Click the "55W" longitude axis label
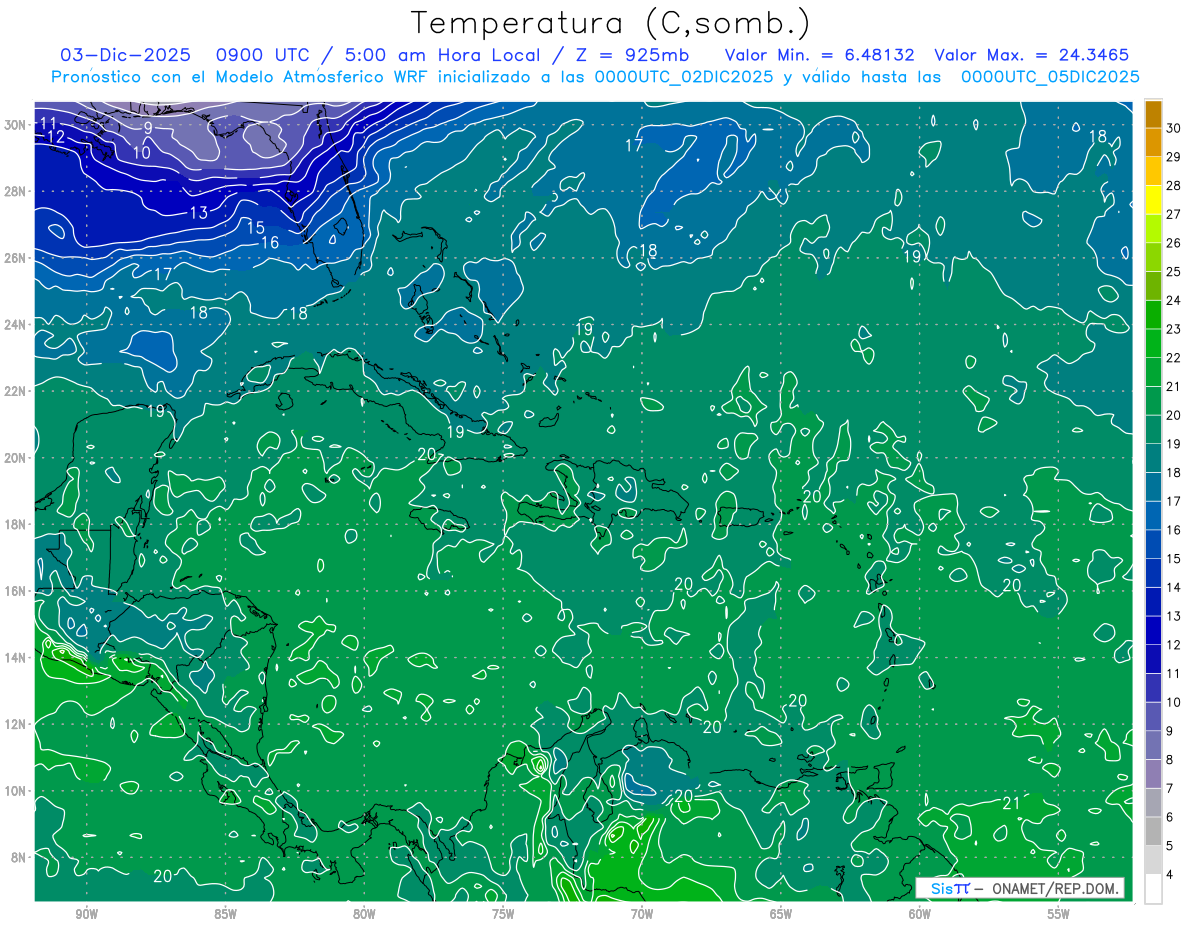Viewport: 1200px width, 927px height. coord(1059,913)
